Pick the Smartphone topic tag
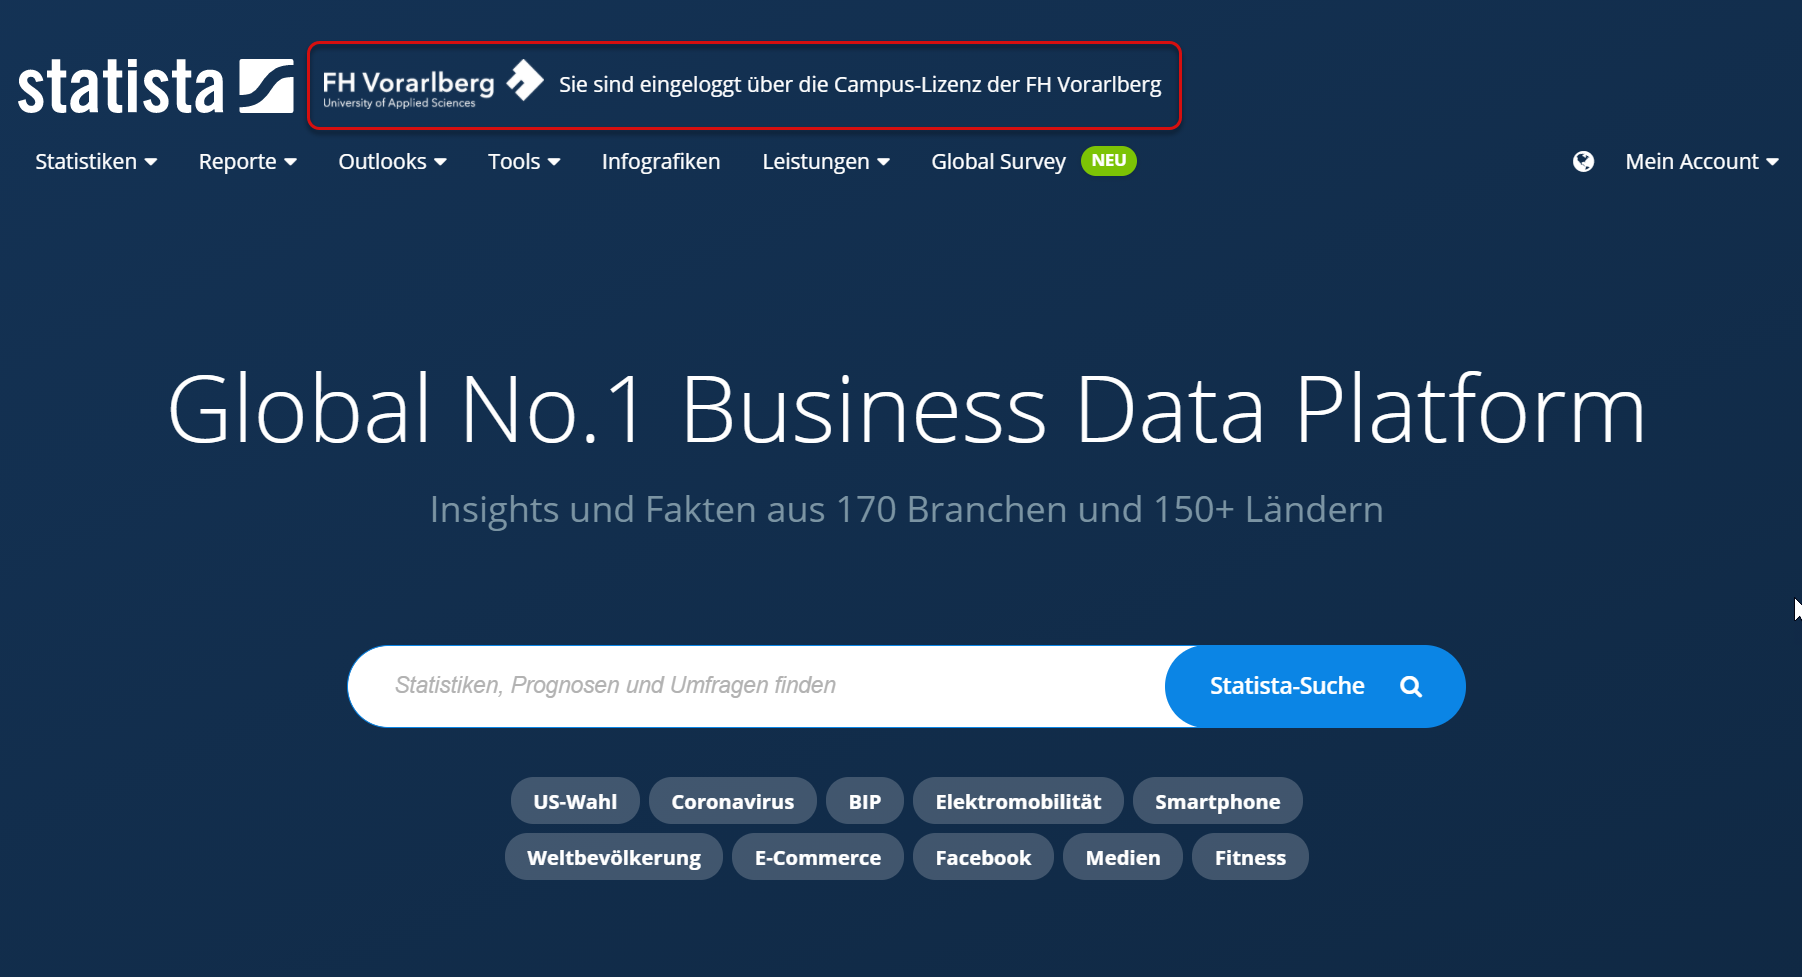 1217,801
